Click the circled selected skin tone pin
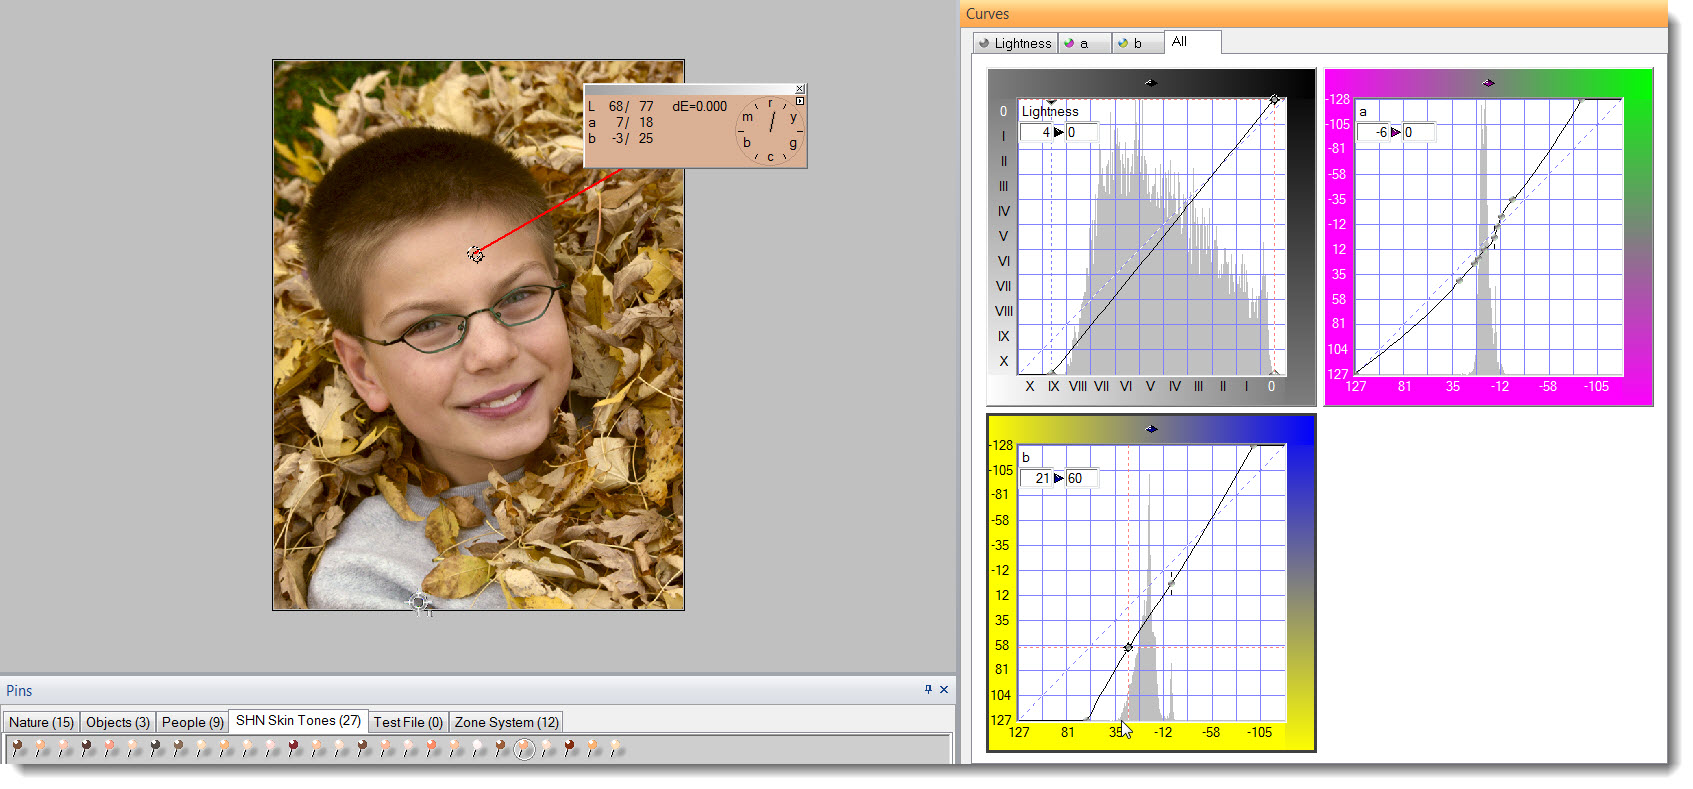Screen dimensions: 1693x789 click(x=524, y=749)
